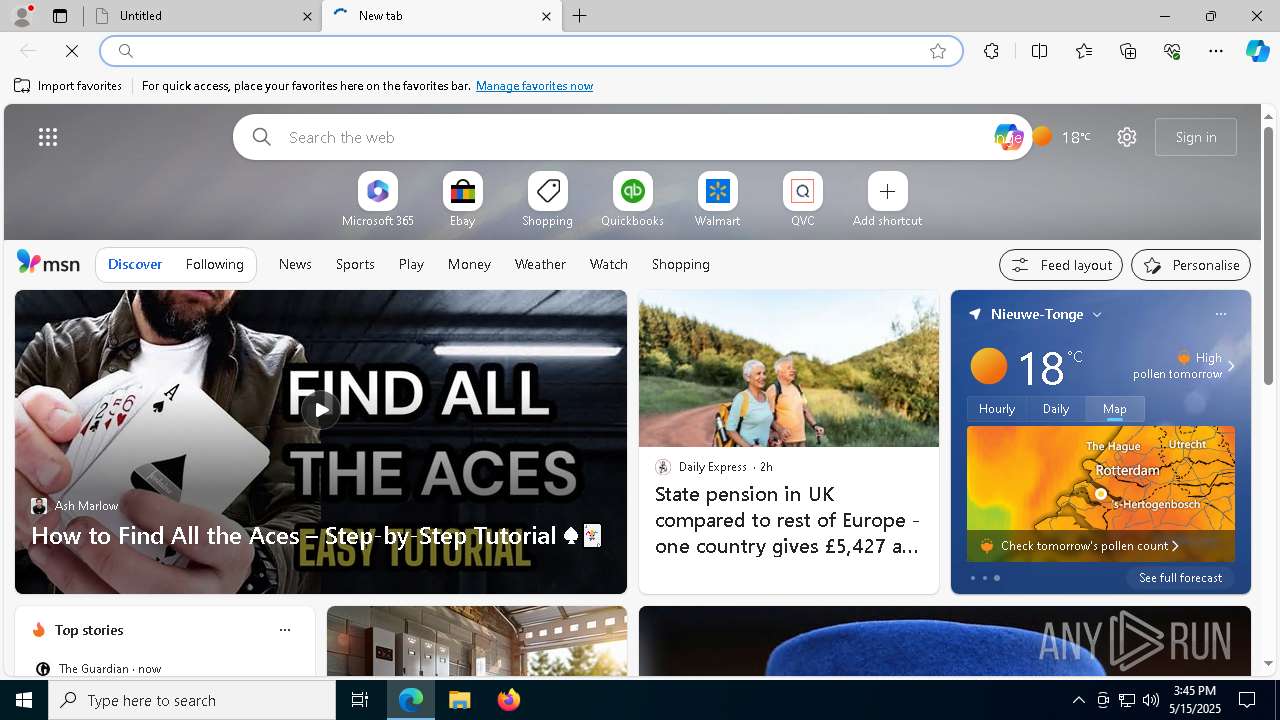
Task: Click the Personalise button
Action: (1191, 265)
